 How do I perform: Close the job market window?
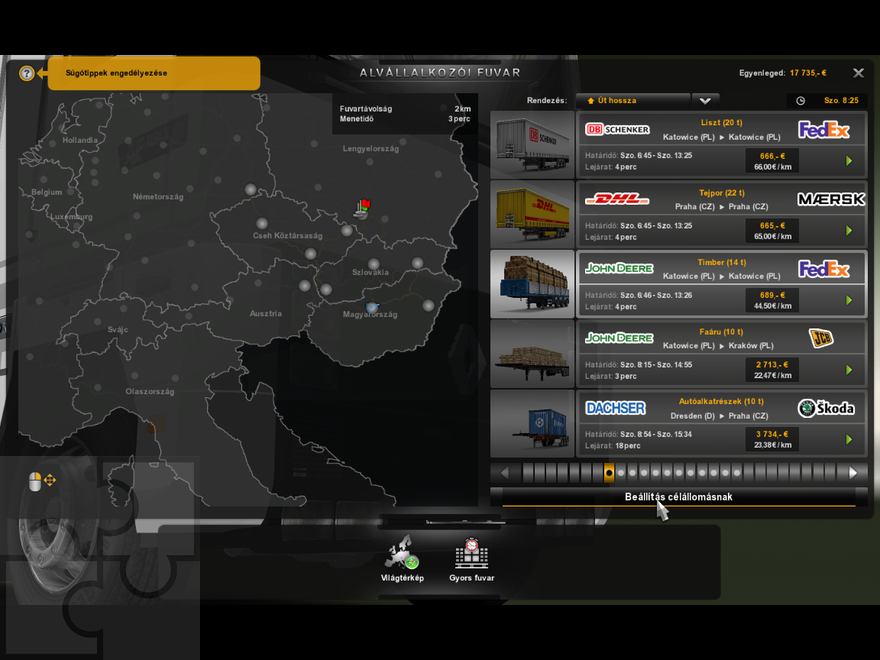click(x=858, y=73)
